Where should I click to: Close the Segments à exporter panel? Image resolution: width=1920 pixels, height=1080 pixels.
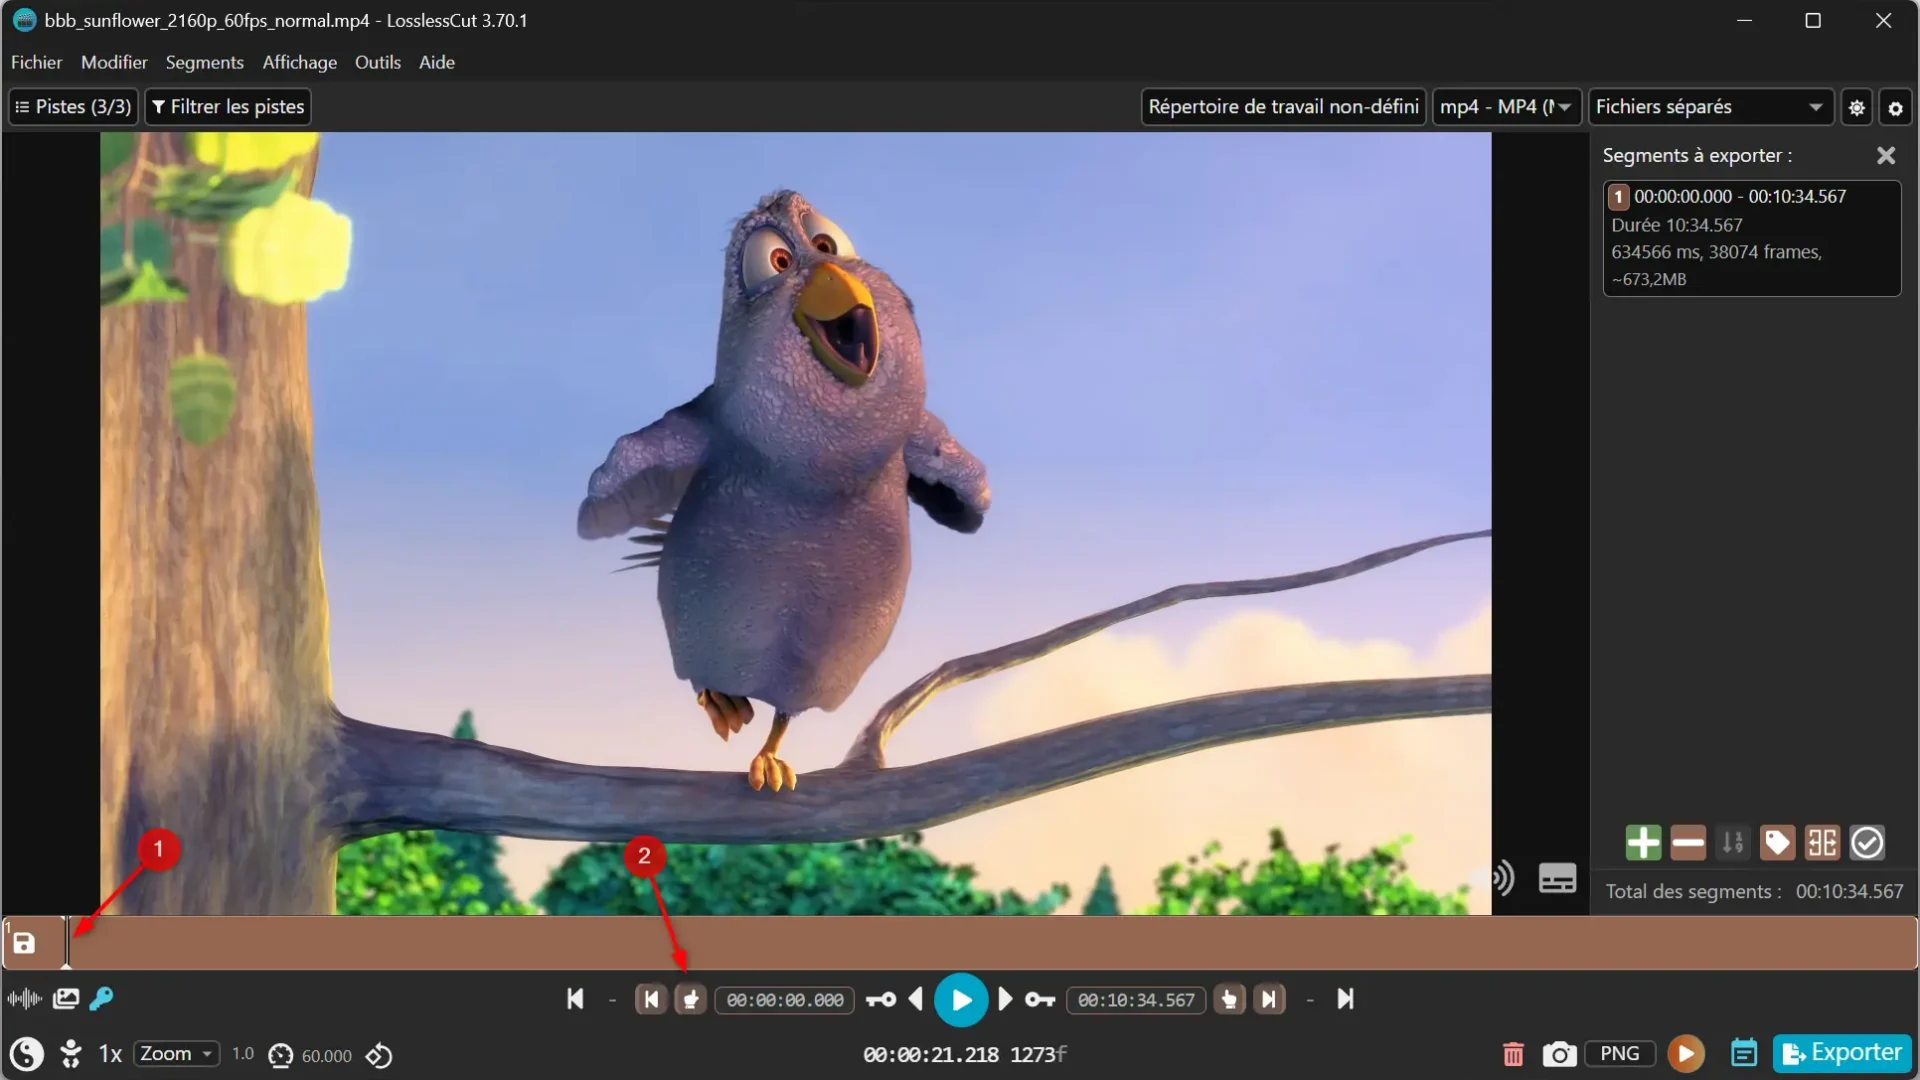(x=1886, y=156)
